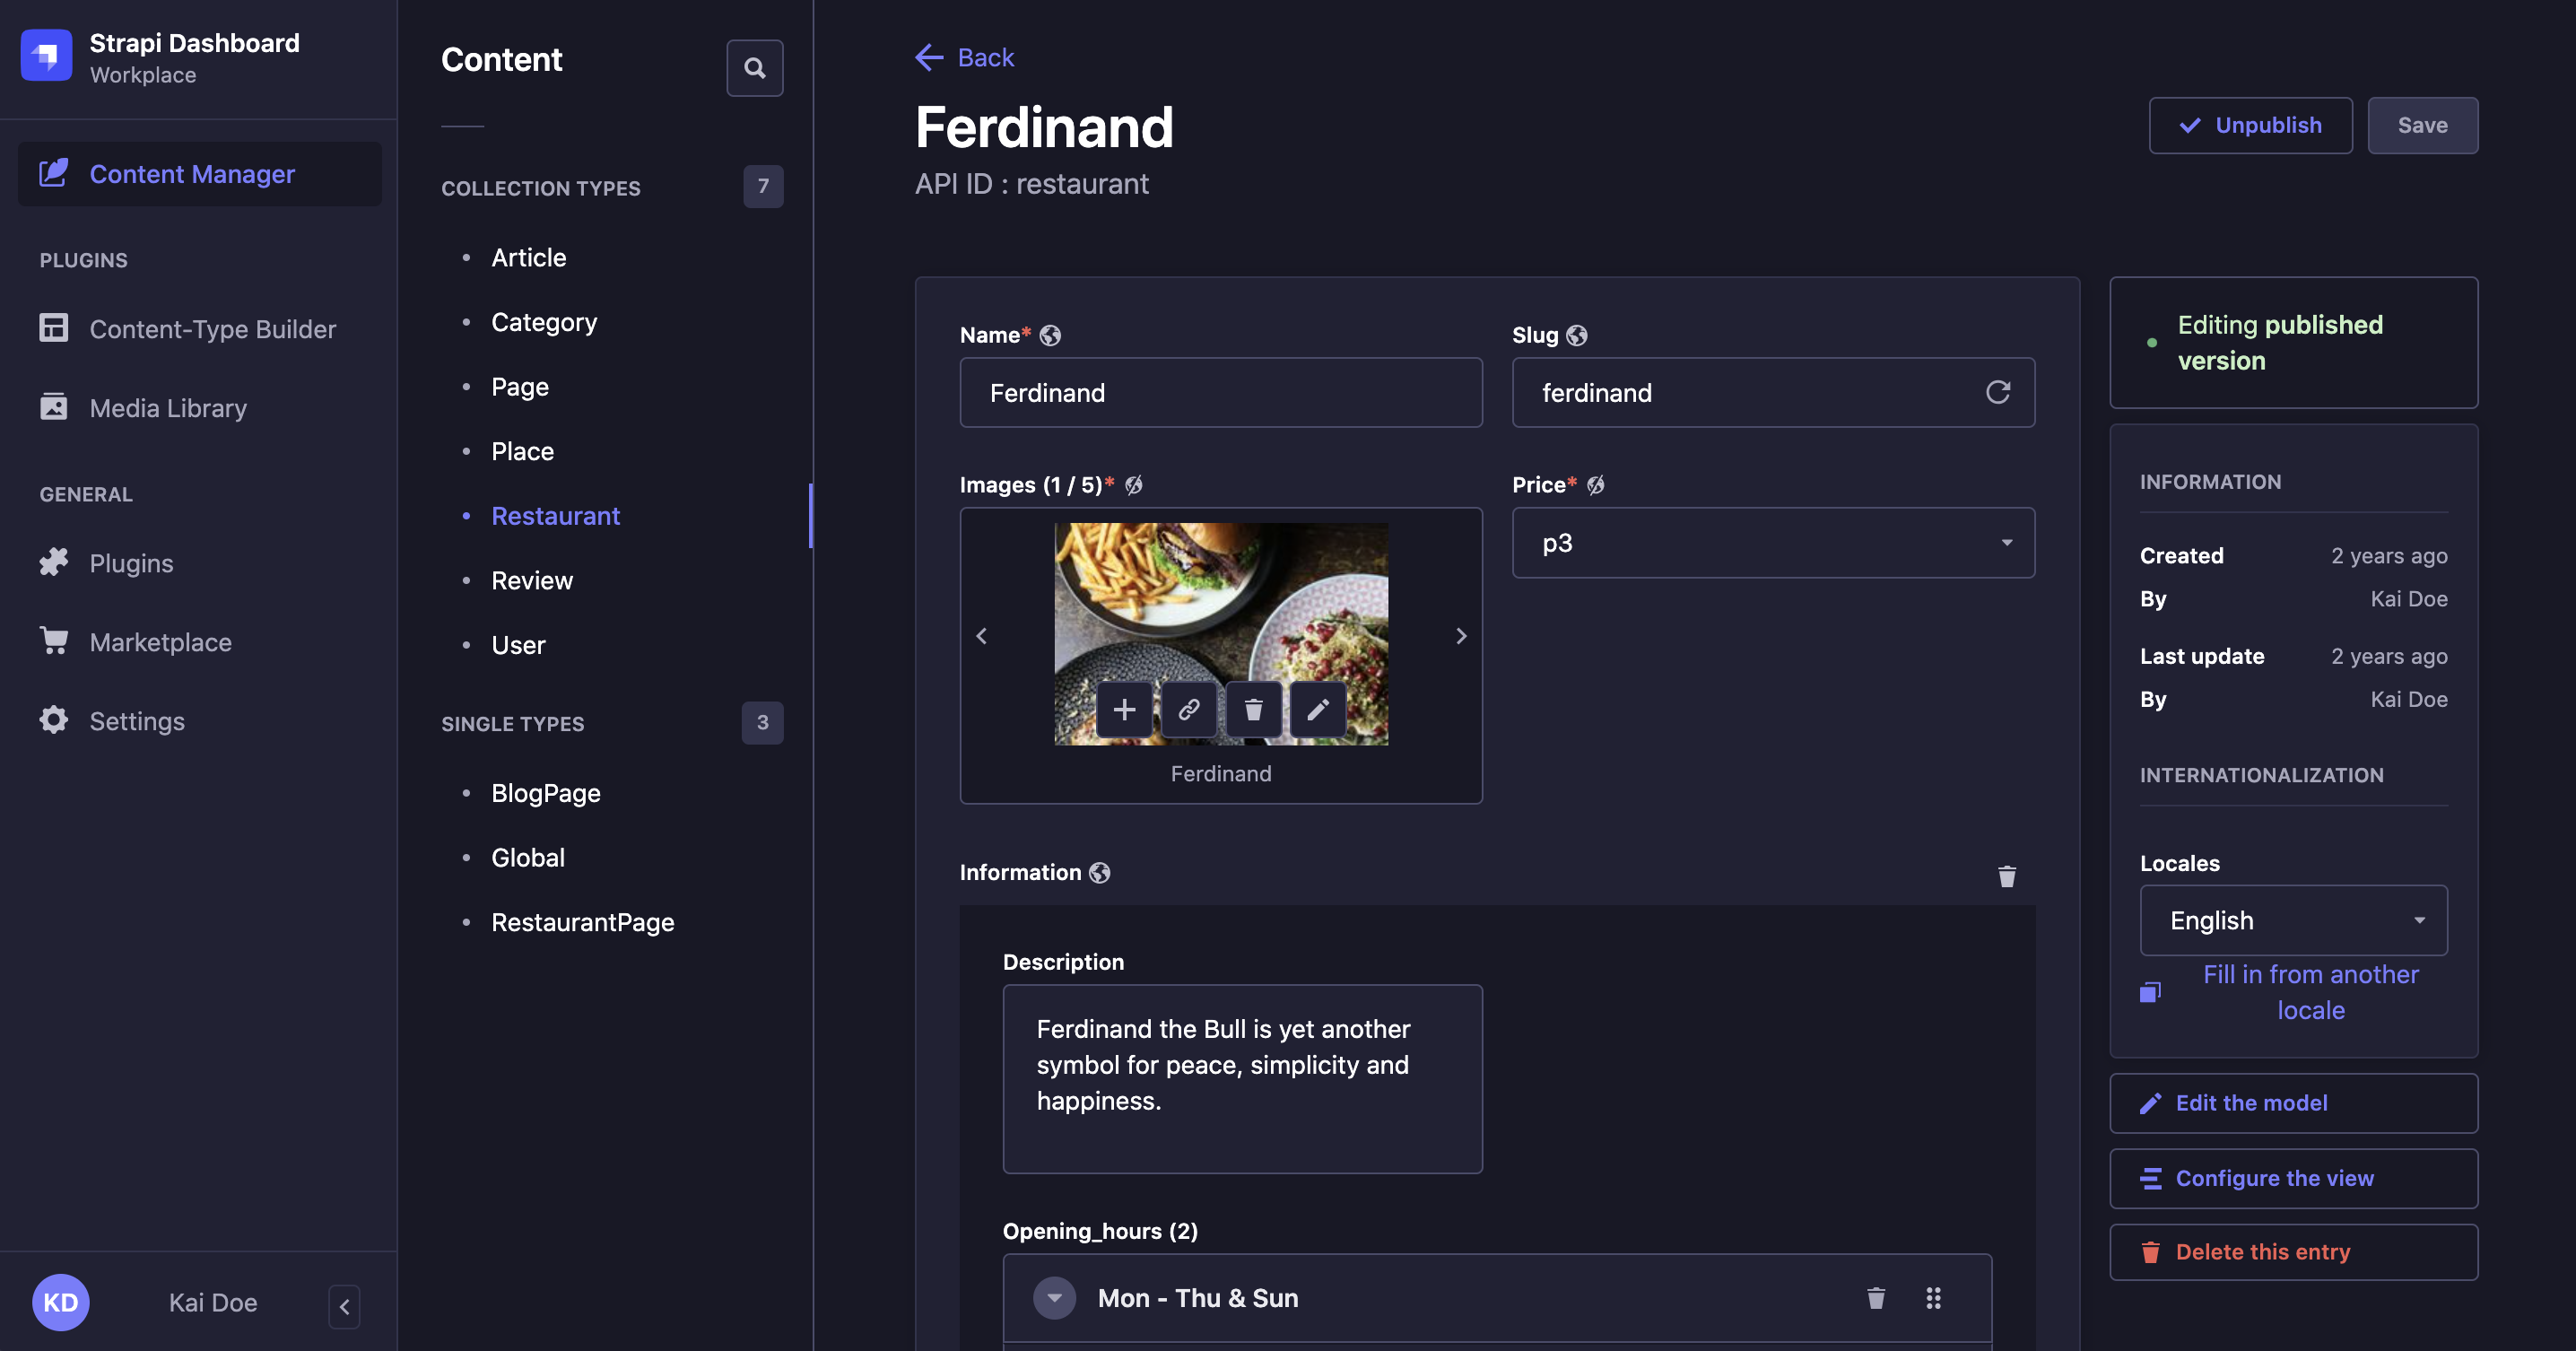Viewport: 2576px width, 1351px height.
Task: Open search in the Content panel
Action: [755, 67]
